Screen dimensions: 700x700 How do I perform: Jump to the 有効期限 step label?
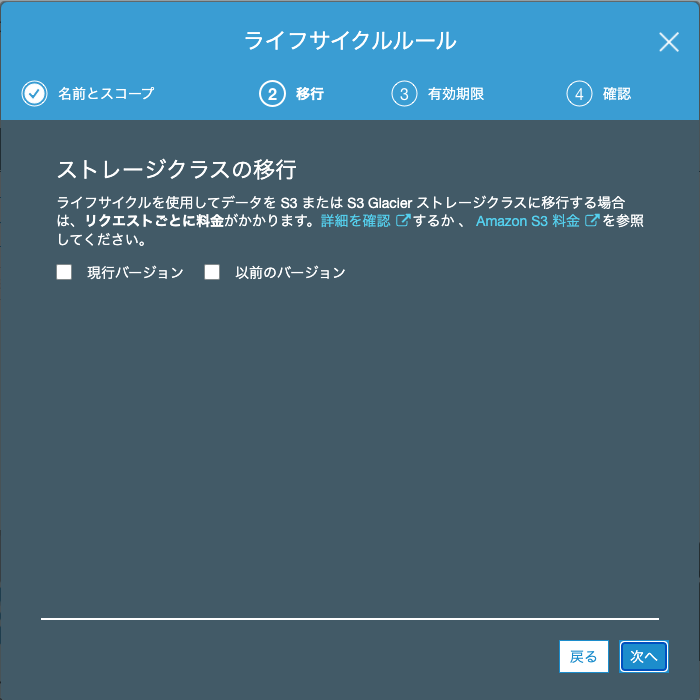point(455,94)
